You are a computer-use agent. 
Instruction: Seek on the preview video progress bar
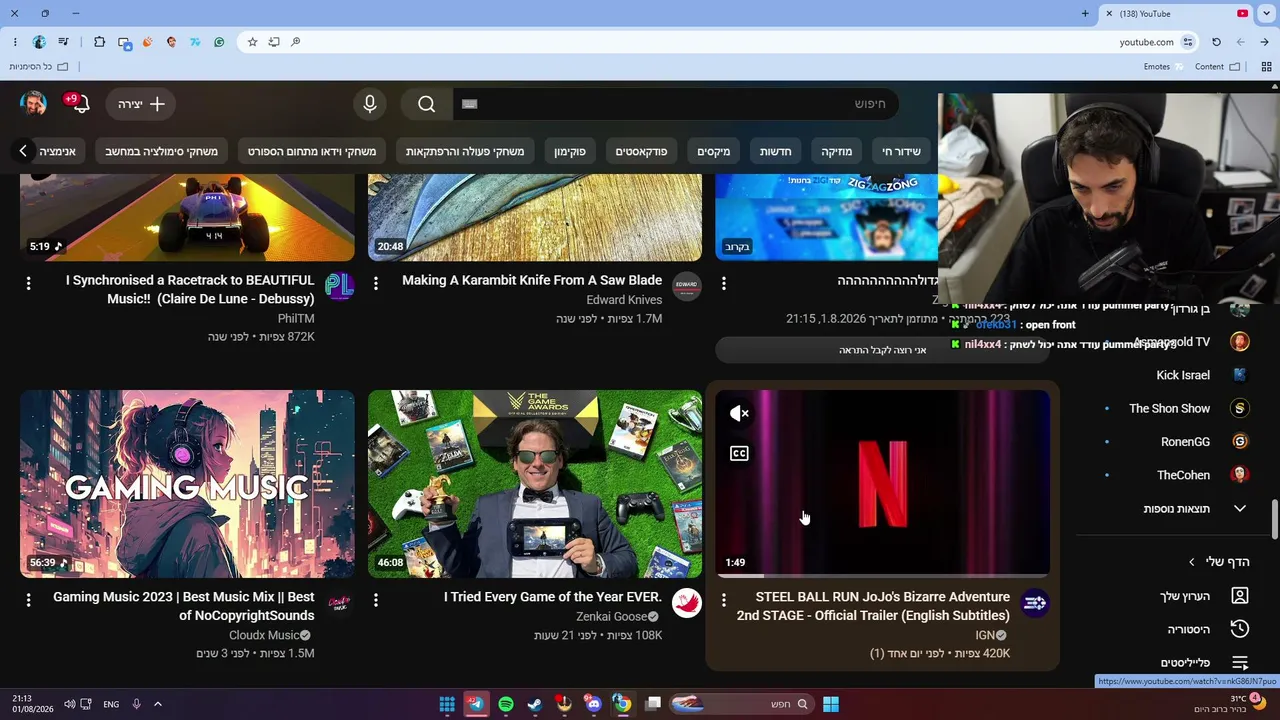coord(883,576)
